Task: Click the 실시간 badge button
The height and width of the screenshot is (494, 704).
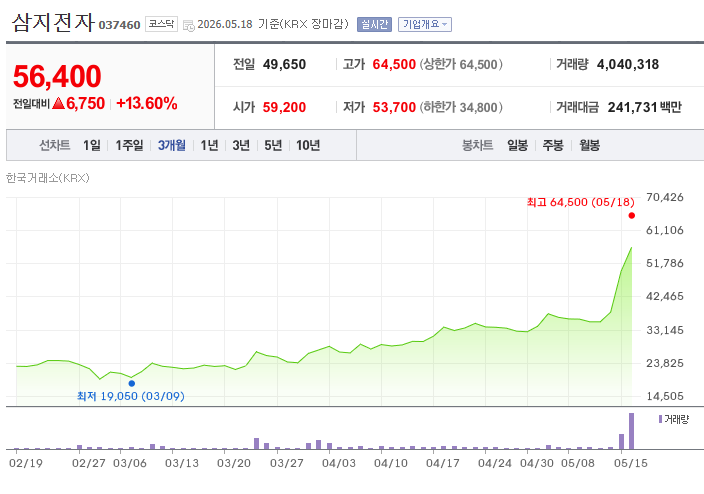Action: (374, 24)
